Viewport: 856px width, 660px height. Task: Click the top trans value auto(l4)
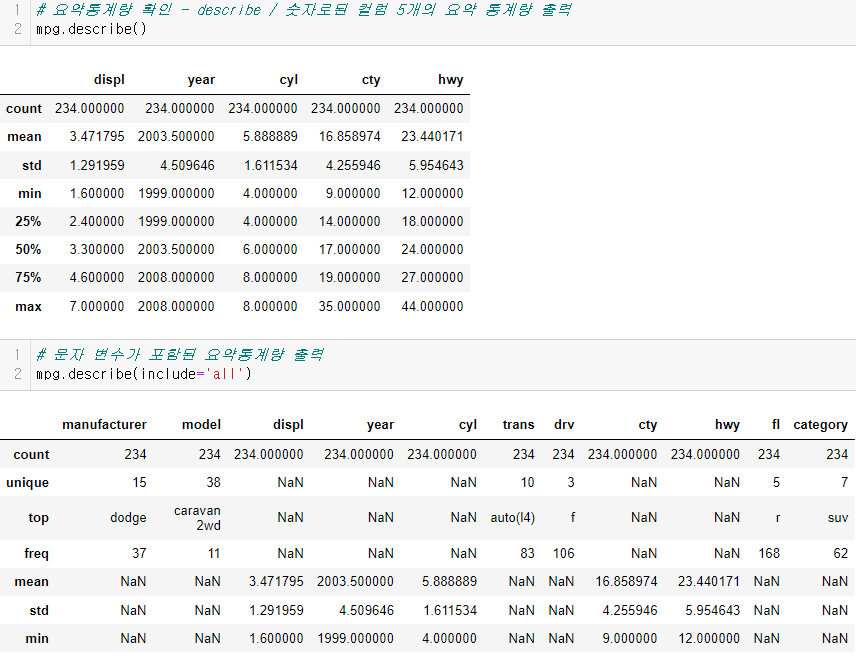[x=513, y=518]
